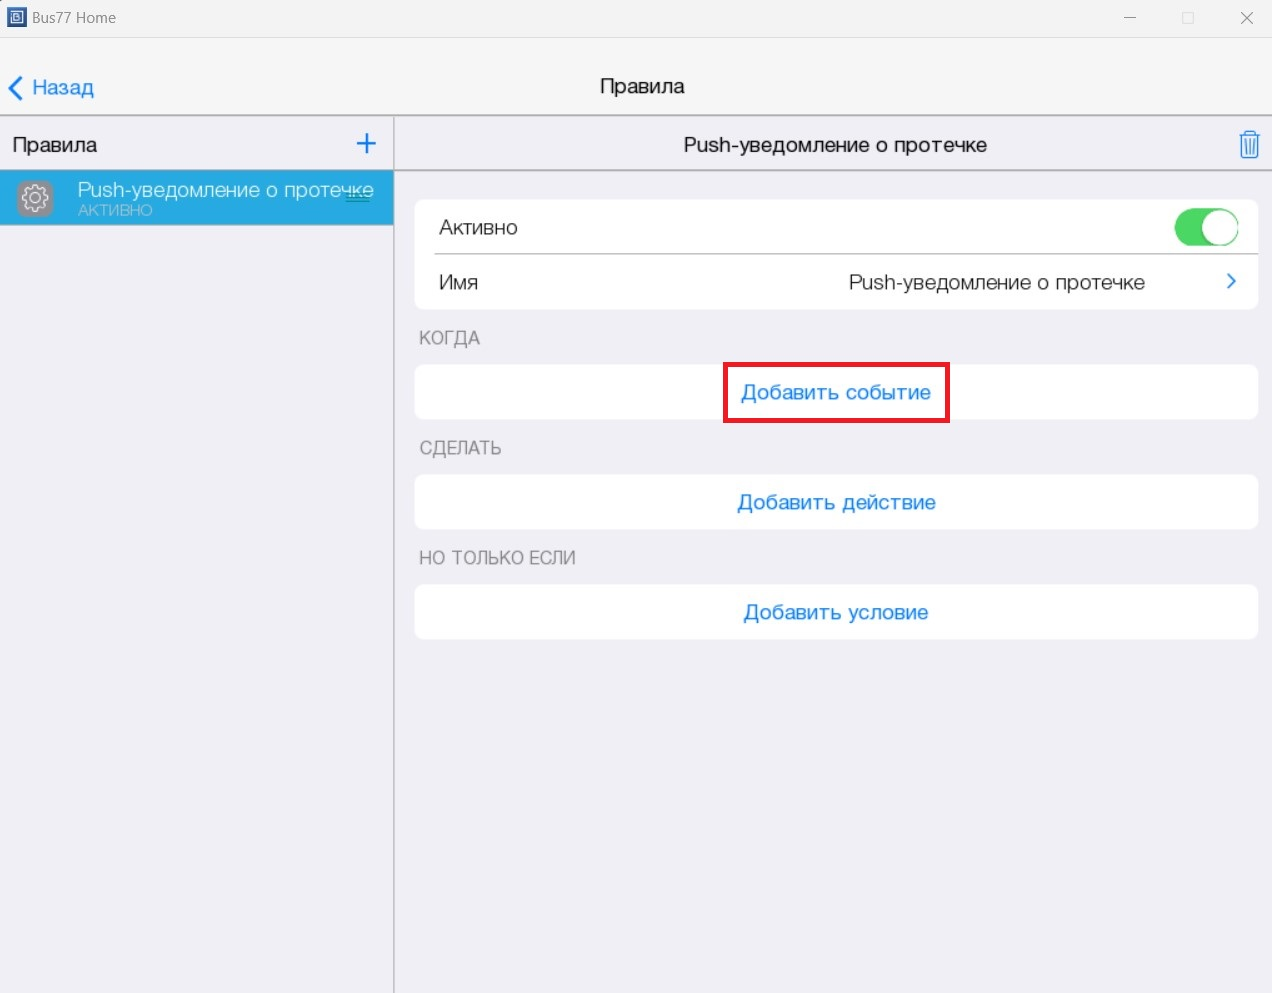
Task: Add a new rule with the plus icon
Action: coord(366,144)
